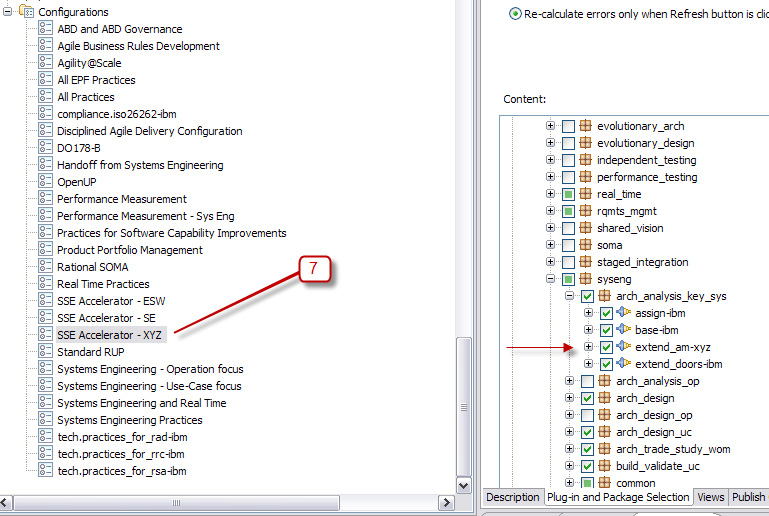The image size is (769, 516).
Task: Click the vertical scrollbar thumb in configurations tree
Action: point(463,407)
